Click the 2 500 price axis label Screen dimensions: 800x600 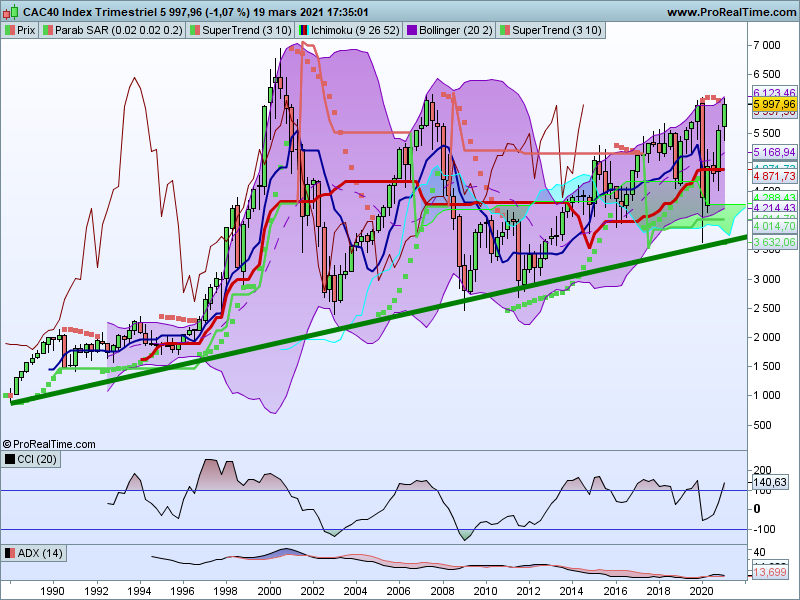click(x=767, y=308)
